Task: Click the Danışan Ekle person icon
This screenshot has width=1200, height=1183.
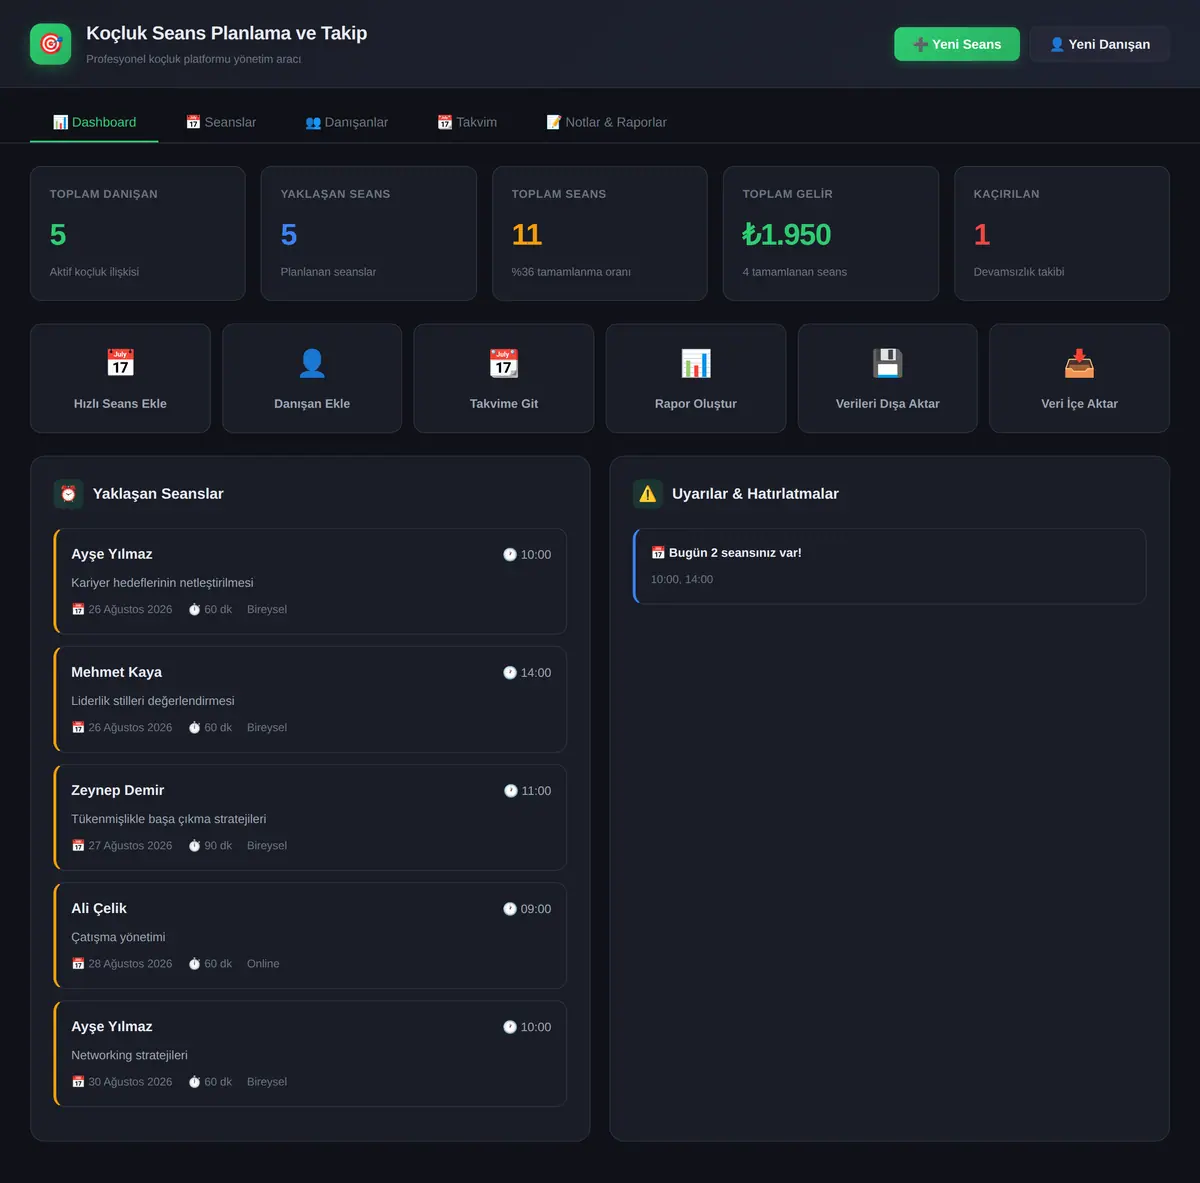Action: click(312, 362)
